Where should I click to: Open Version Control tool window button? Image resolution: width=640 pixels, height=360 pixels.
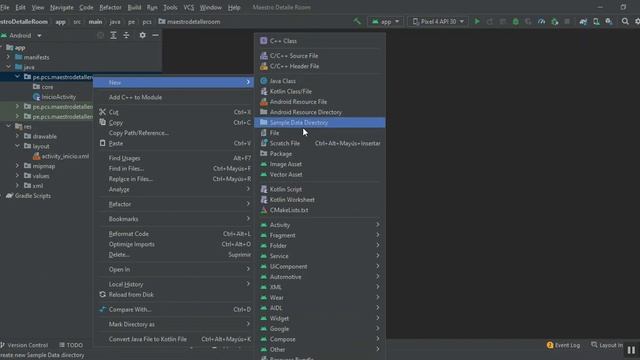click(24, 345)
